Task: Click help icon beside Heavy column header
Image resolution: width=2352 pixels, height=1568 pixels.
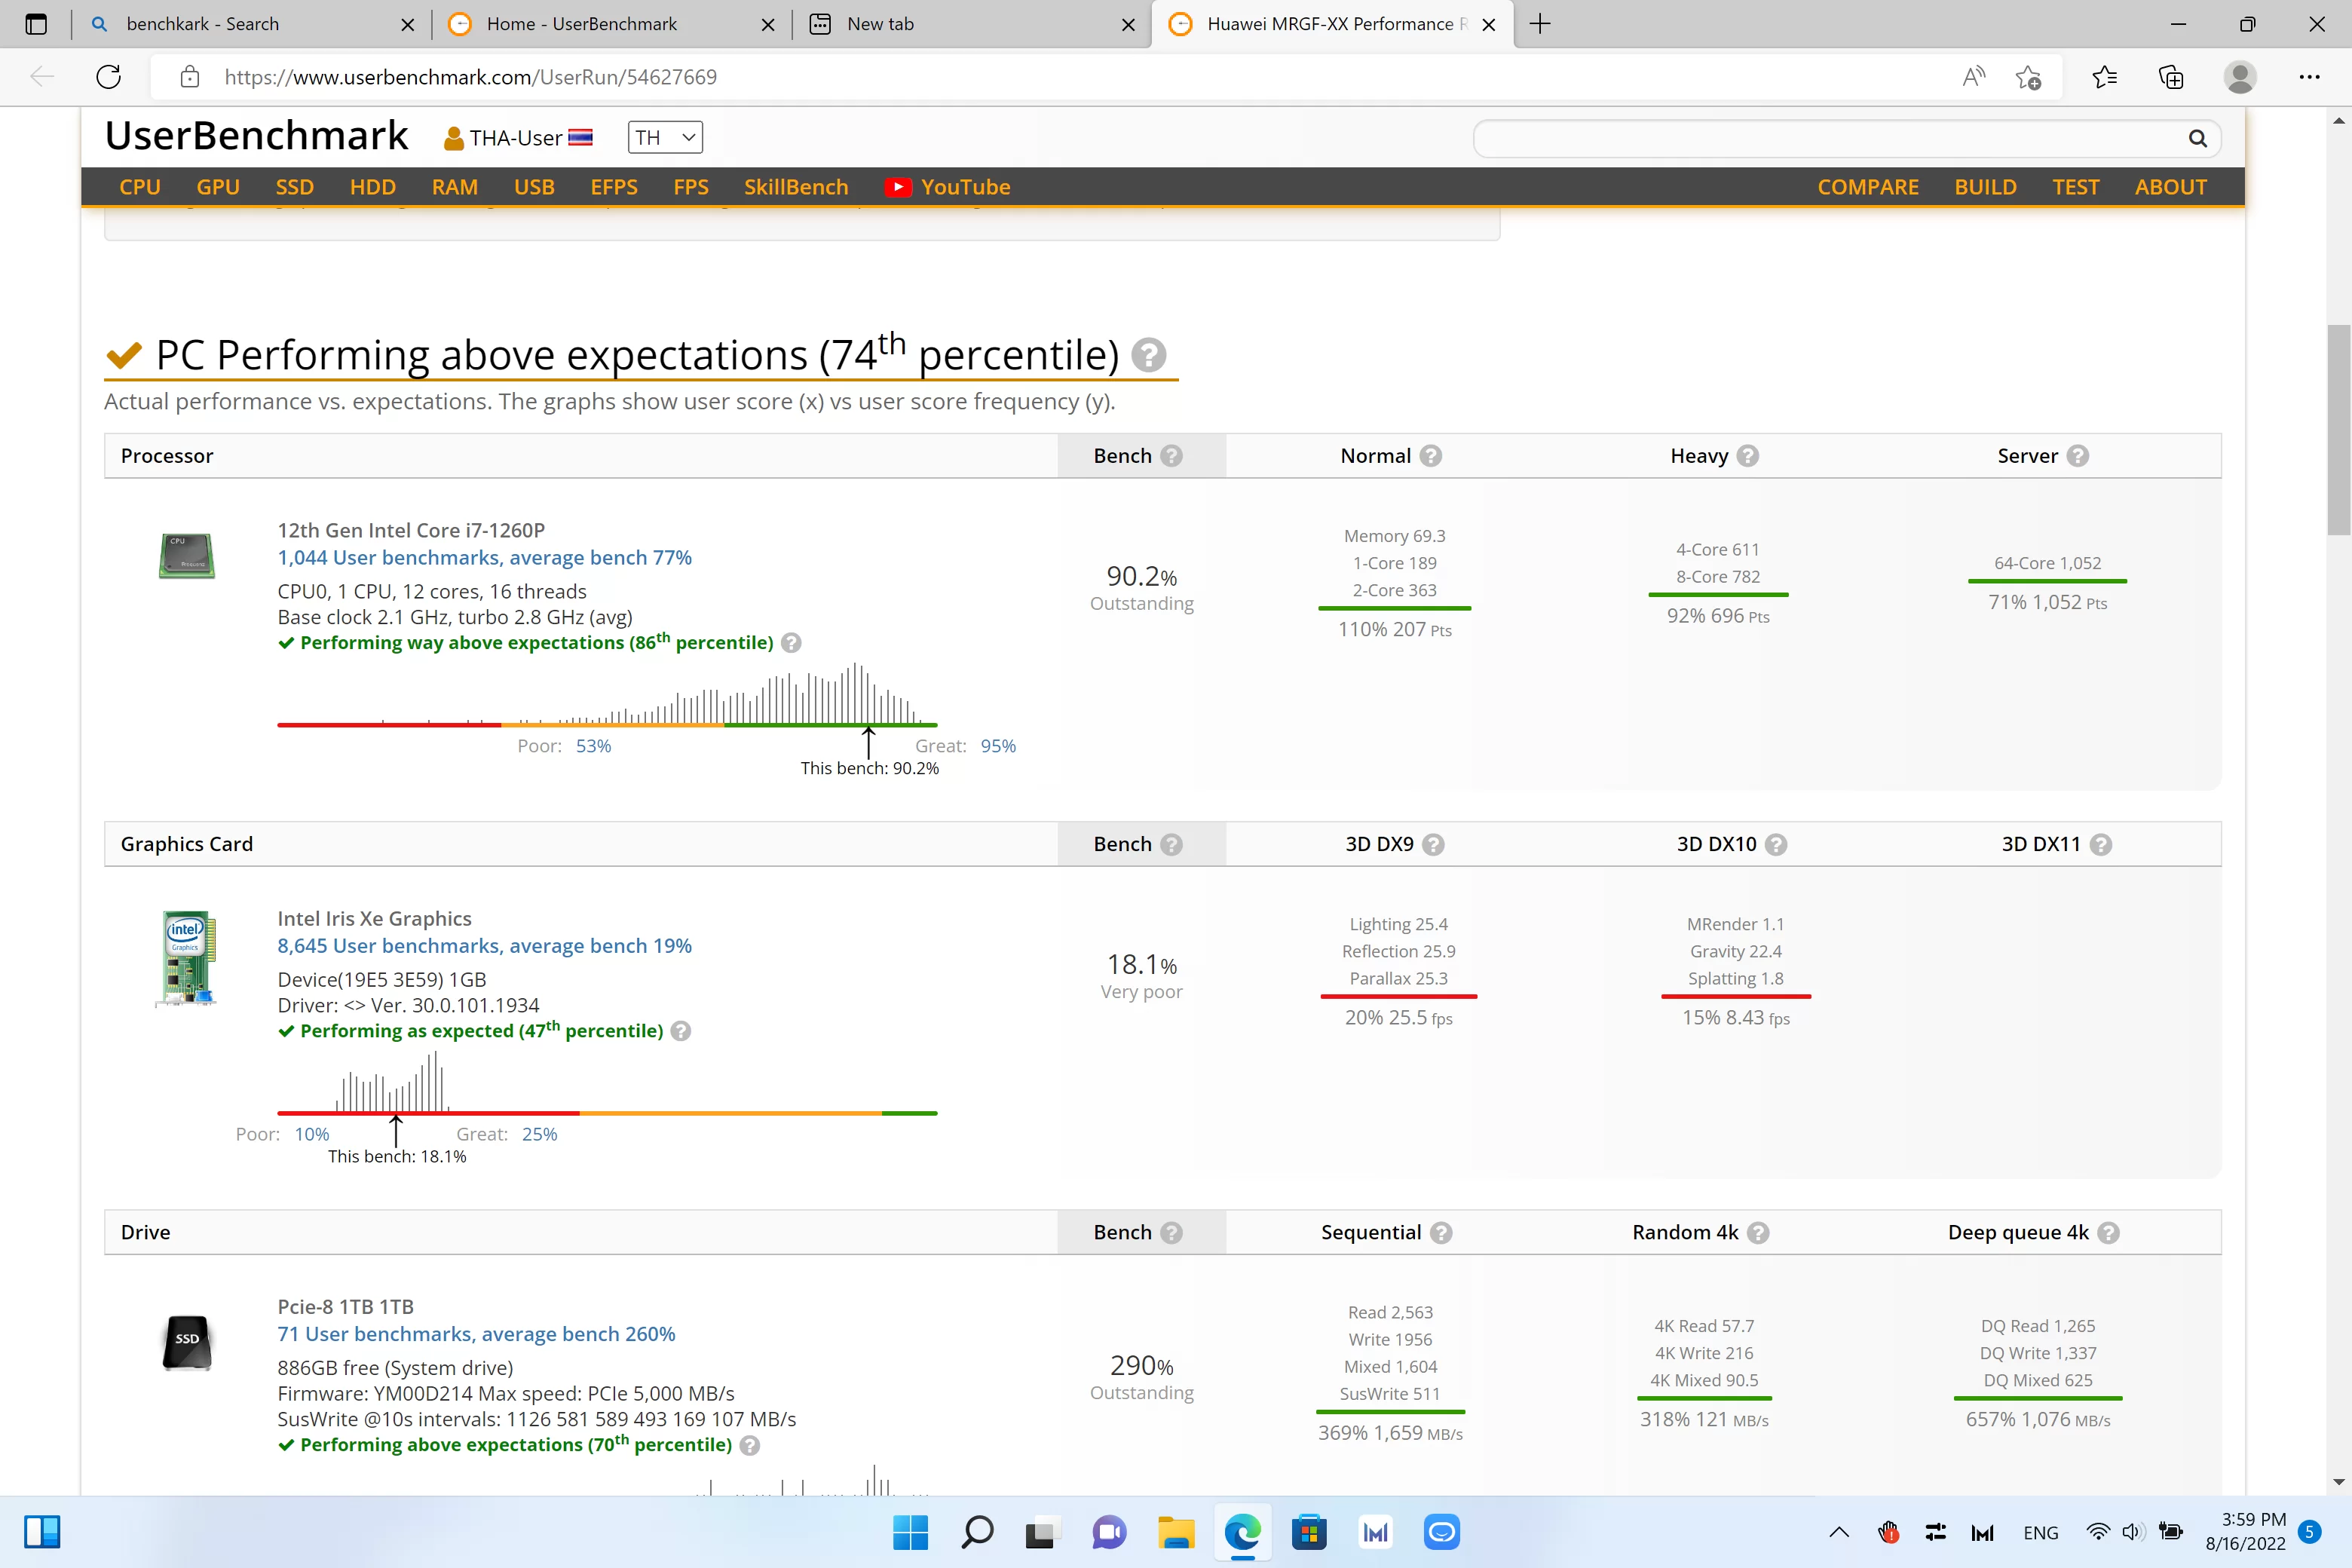Action: tap(1747, 456)
